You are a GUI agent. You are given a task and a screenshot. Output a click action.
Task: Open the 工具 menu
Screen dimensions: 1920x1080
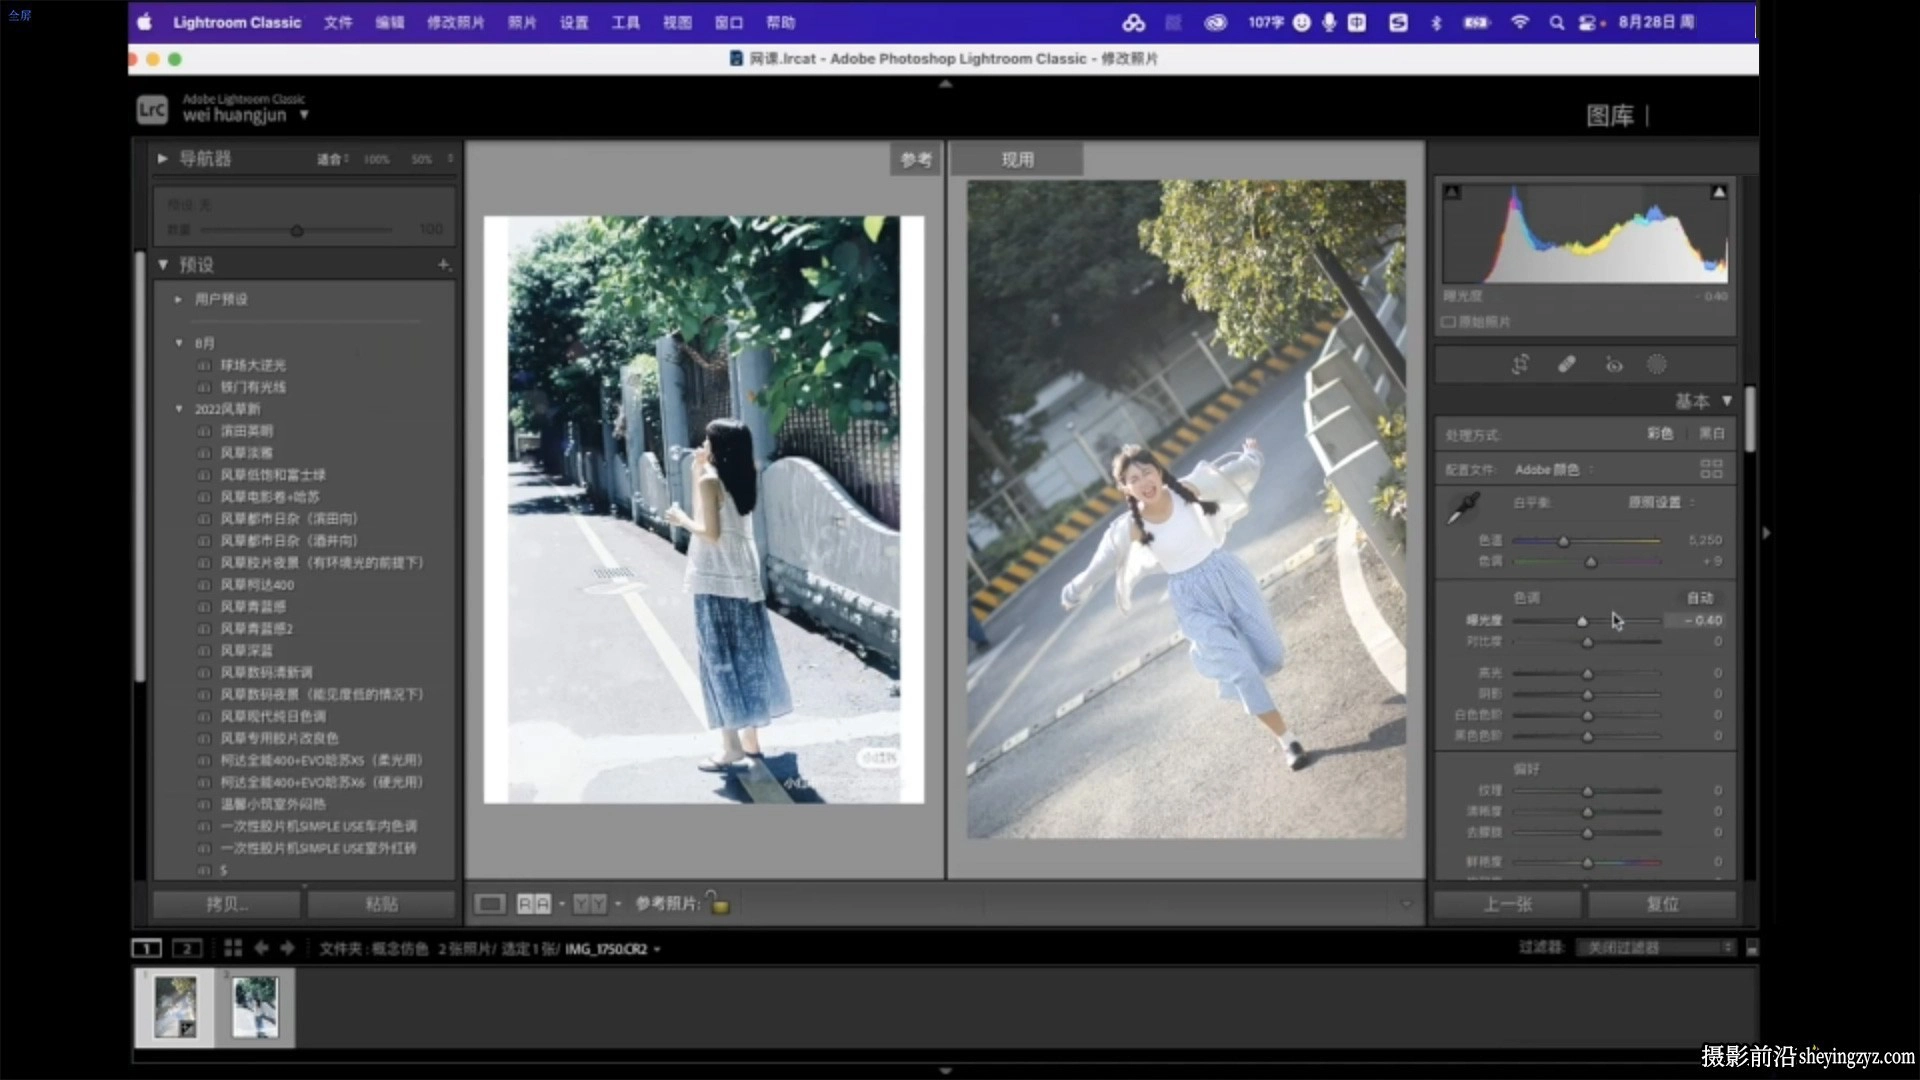point(625,22)
